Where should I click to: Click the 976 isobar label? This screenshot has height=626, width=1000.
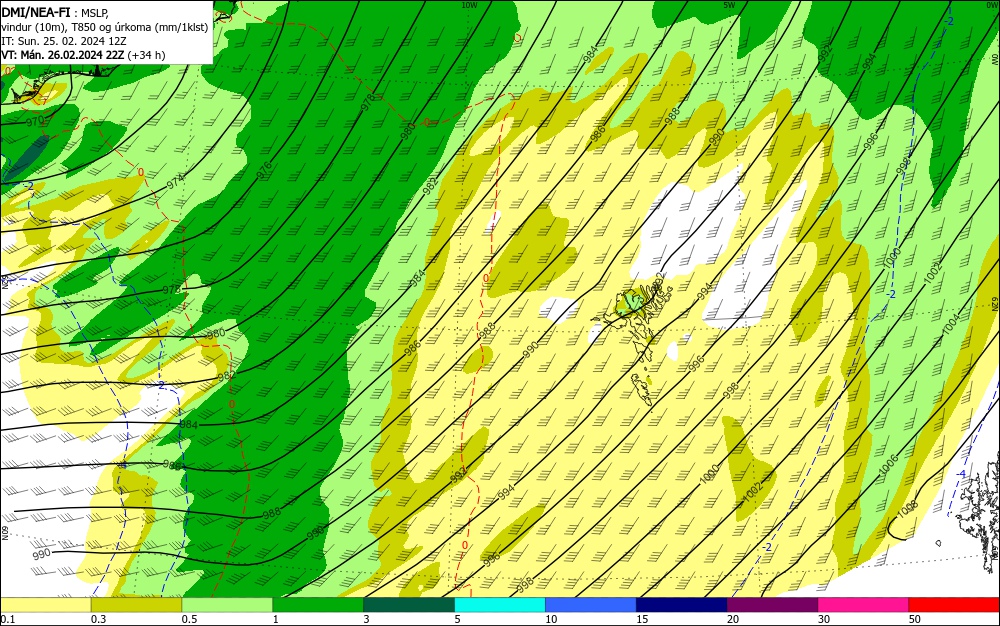(264, 170)
